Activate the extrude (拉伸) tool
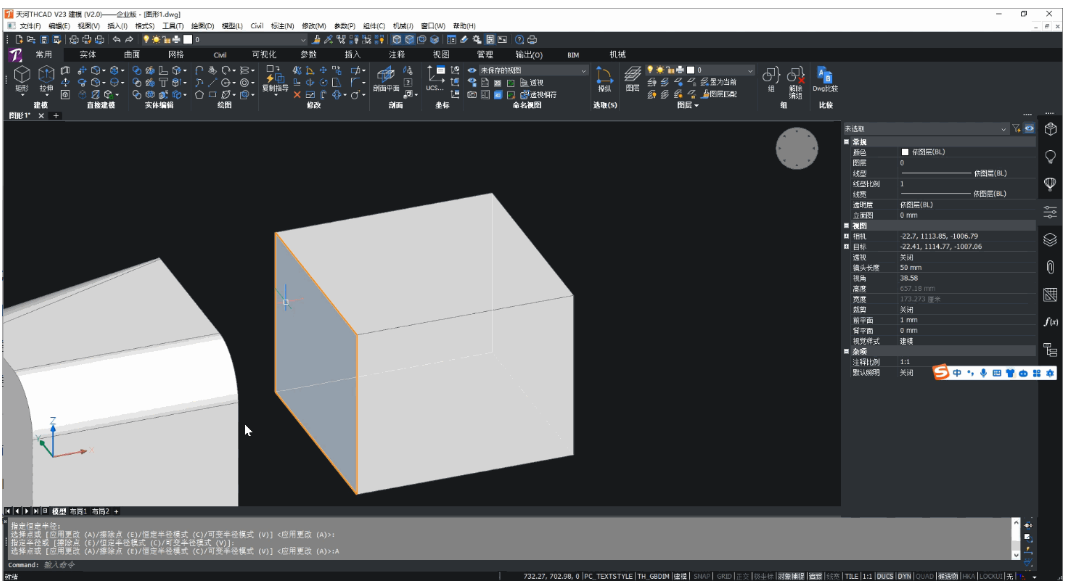Screen dimensions: 1068x584 point(46,79)
